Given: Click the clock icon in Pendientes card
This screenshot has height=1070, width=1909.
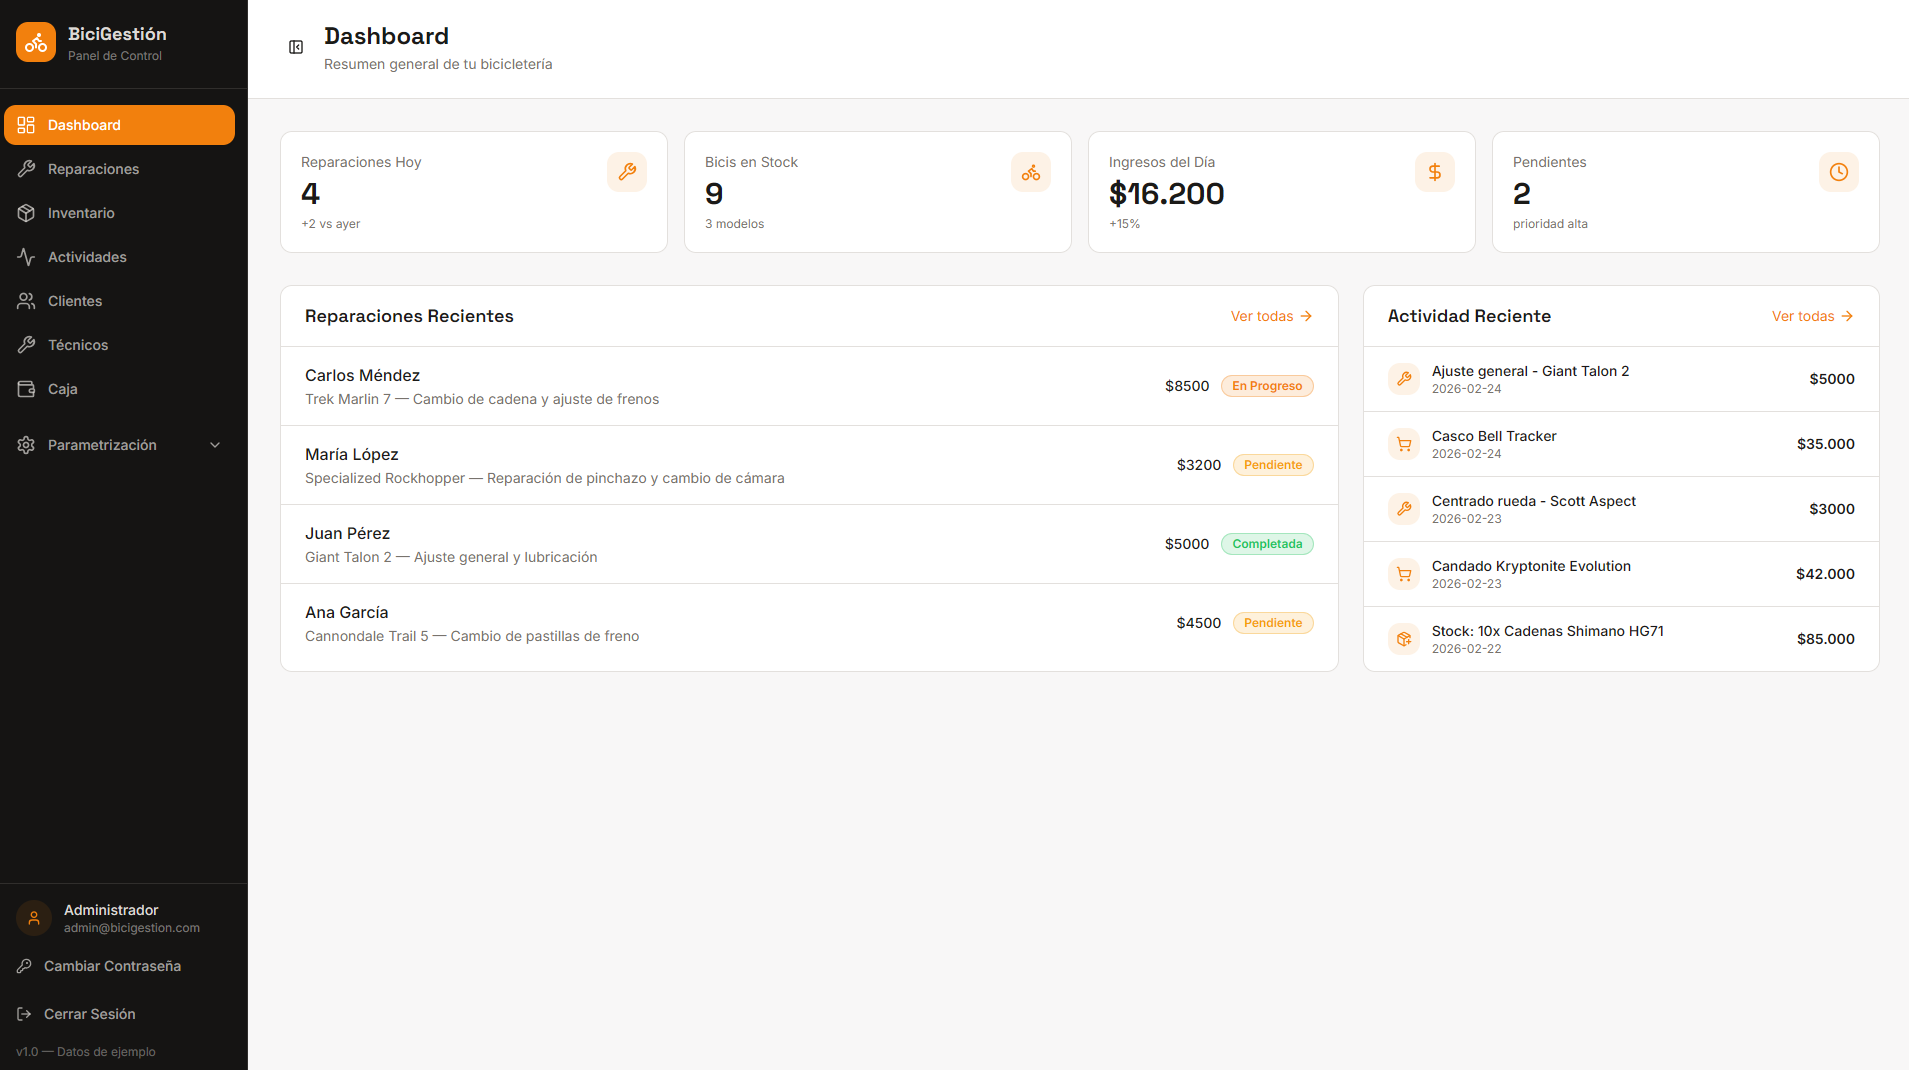Looking at the screenshot, I should point(1838,172).
